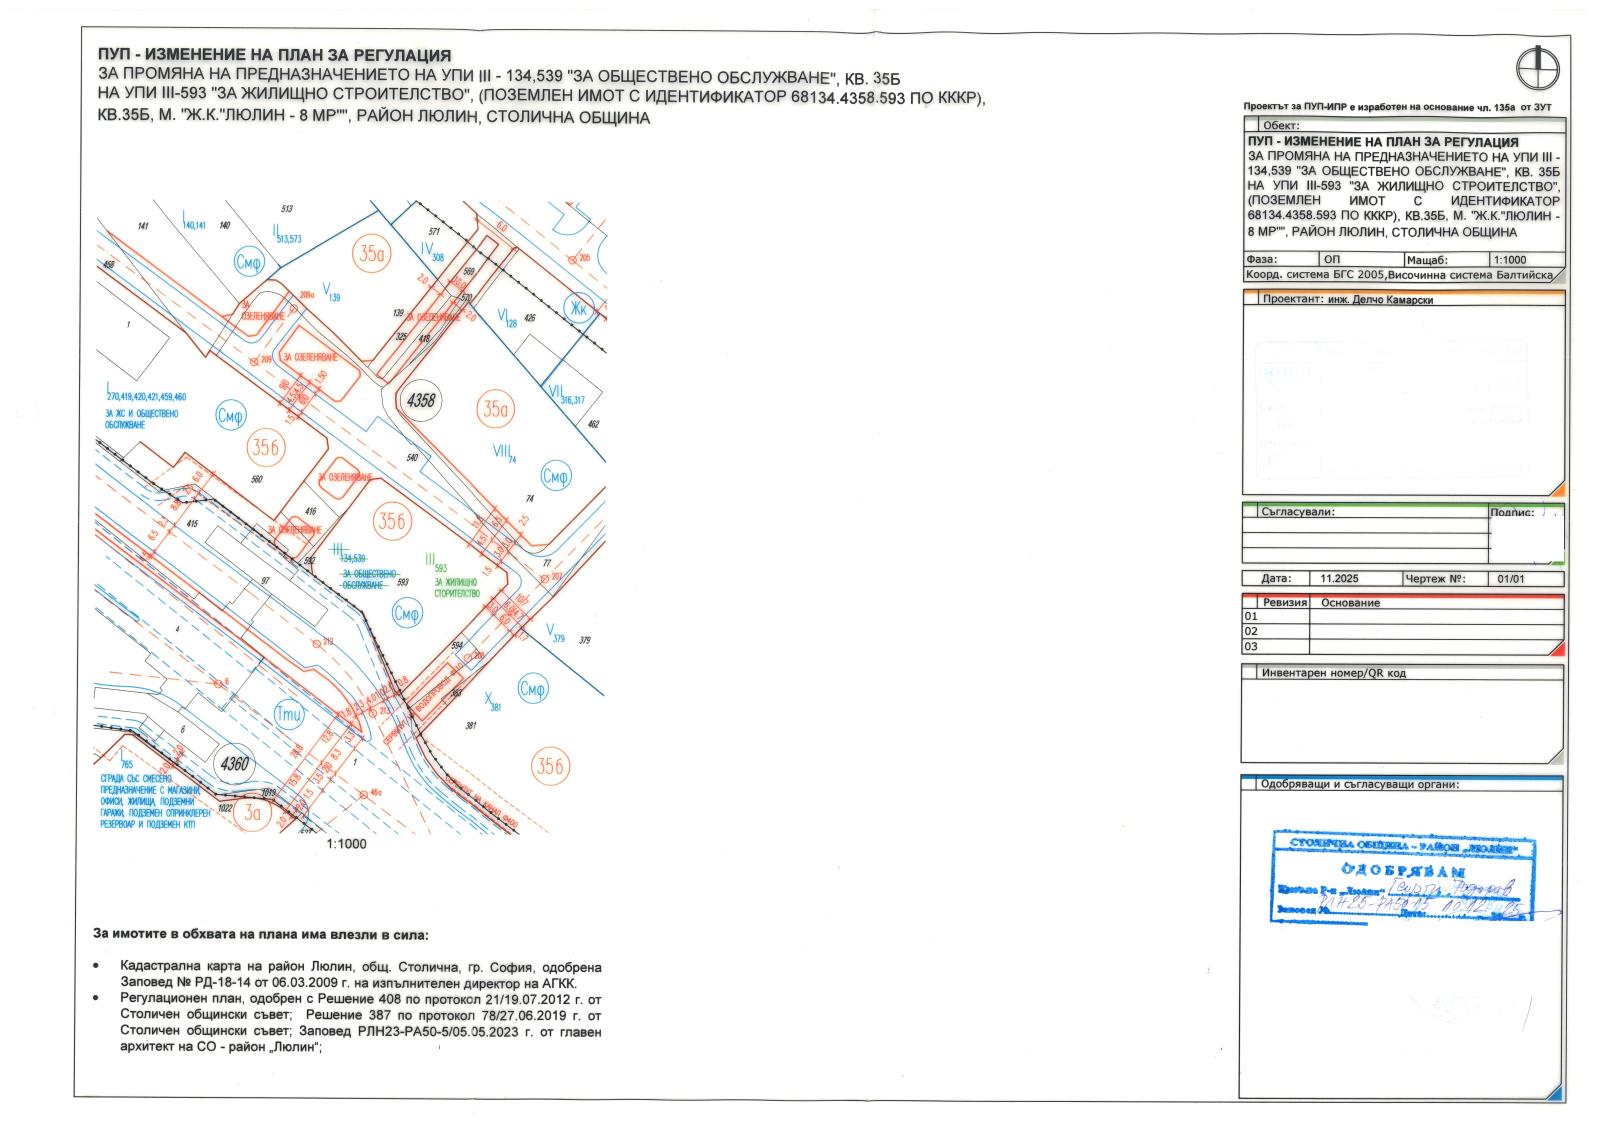Click the orange 3а block circle

click(x=252, y=813)
